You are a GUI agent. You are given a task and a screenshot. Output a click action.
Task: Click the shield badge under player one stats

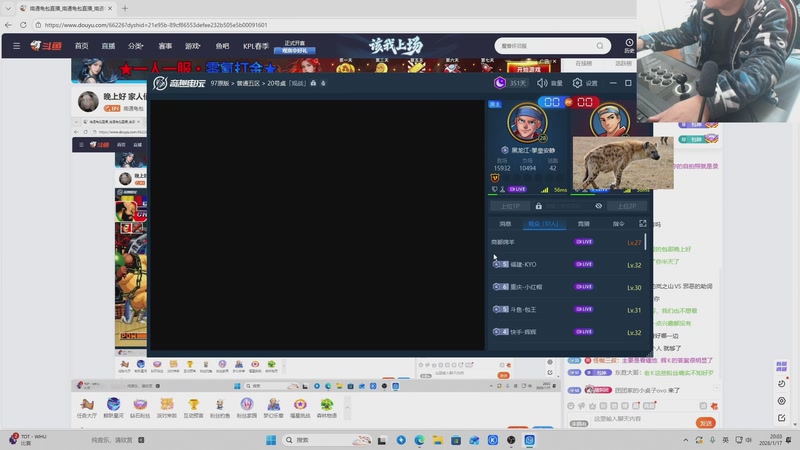[494, 178]
